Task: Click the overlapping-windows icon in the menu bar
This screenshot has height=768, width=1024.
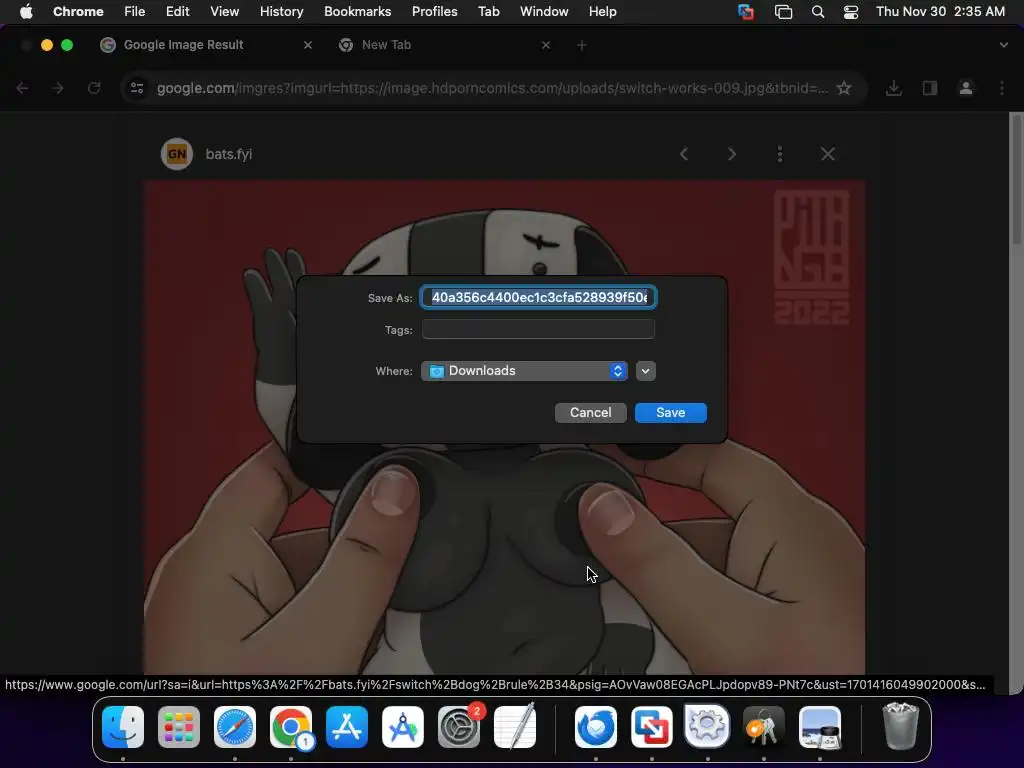Action: pyautogui.click(x=783, y=12)
